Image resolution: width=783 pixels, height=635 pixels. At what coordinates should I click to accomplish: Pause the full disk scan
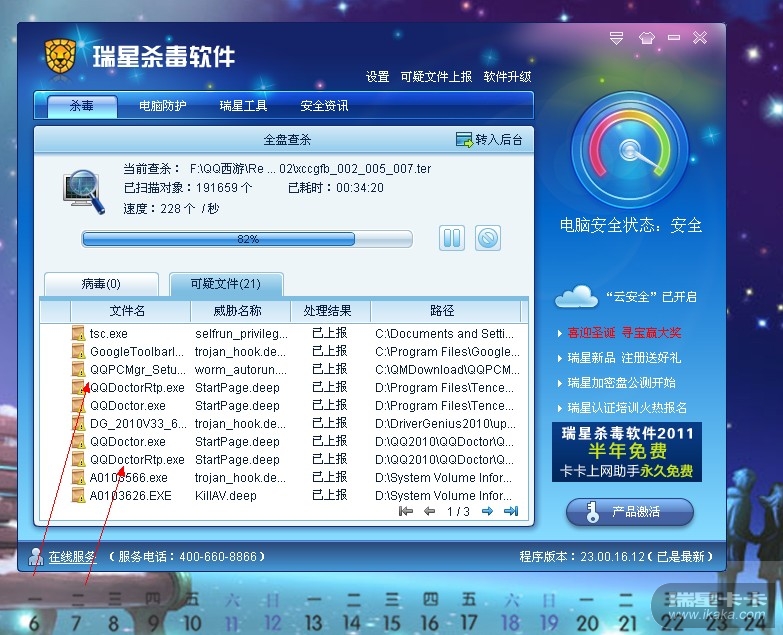click(452, 238)
